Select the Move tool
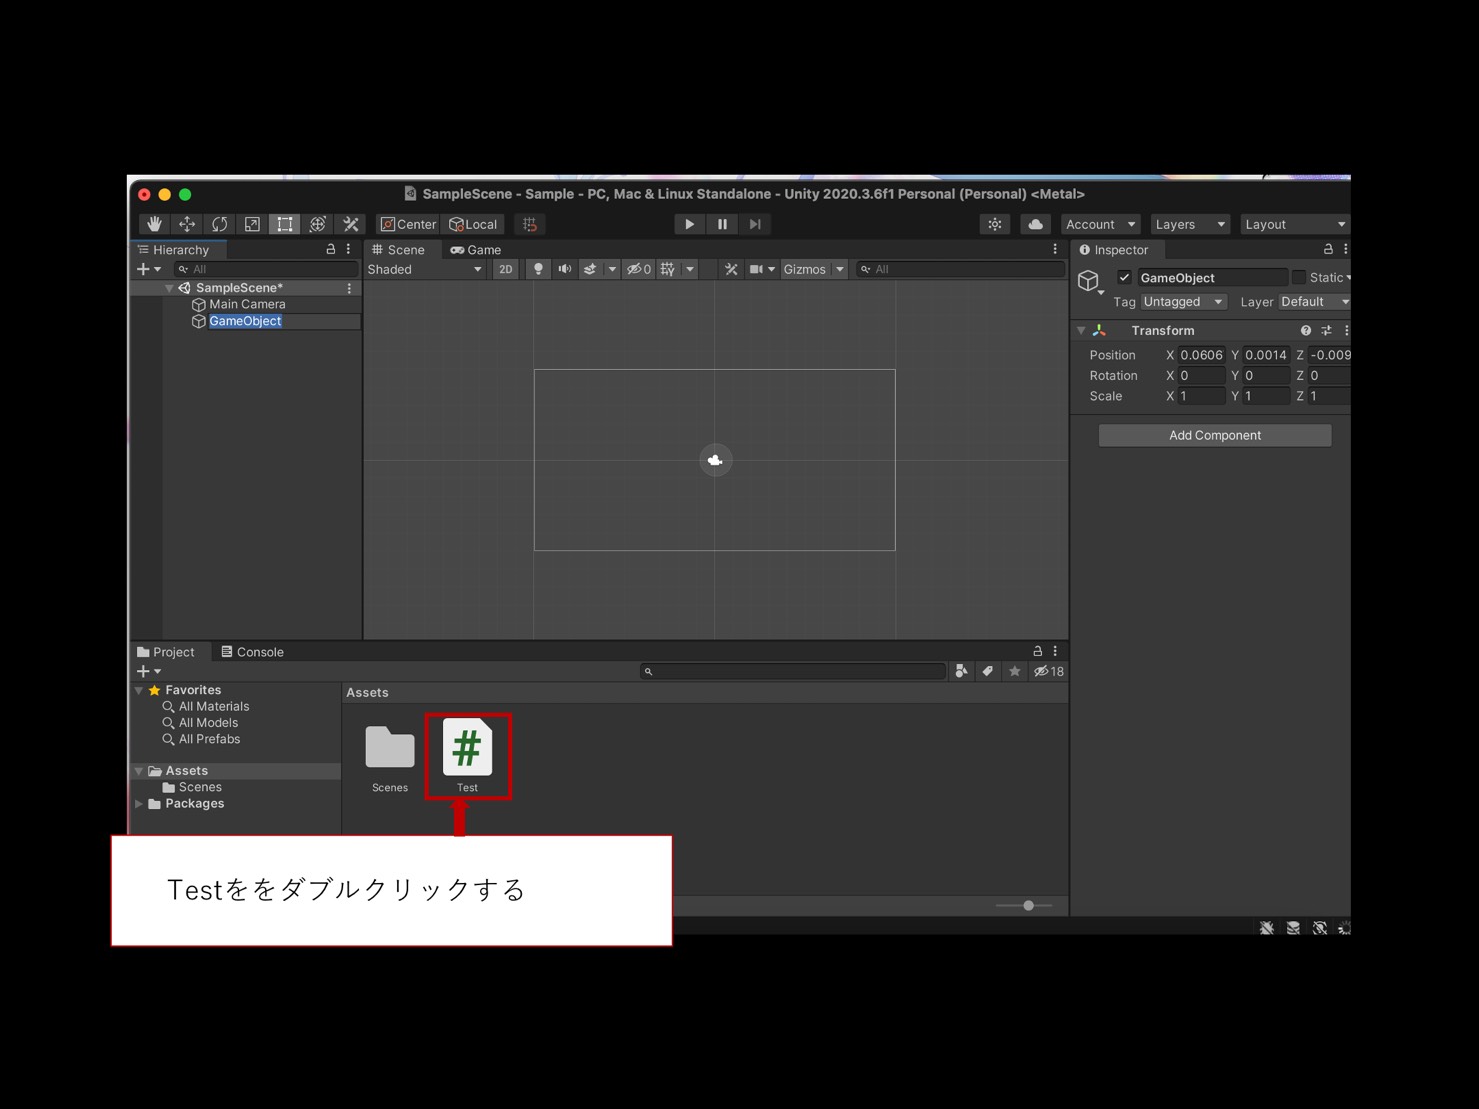Viewport: 1479px width, 1109px height. point(187,224)
